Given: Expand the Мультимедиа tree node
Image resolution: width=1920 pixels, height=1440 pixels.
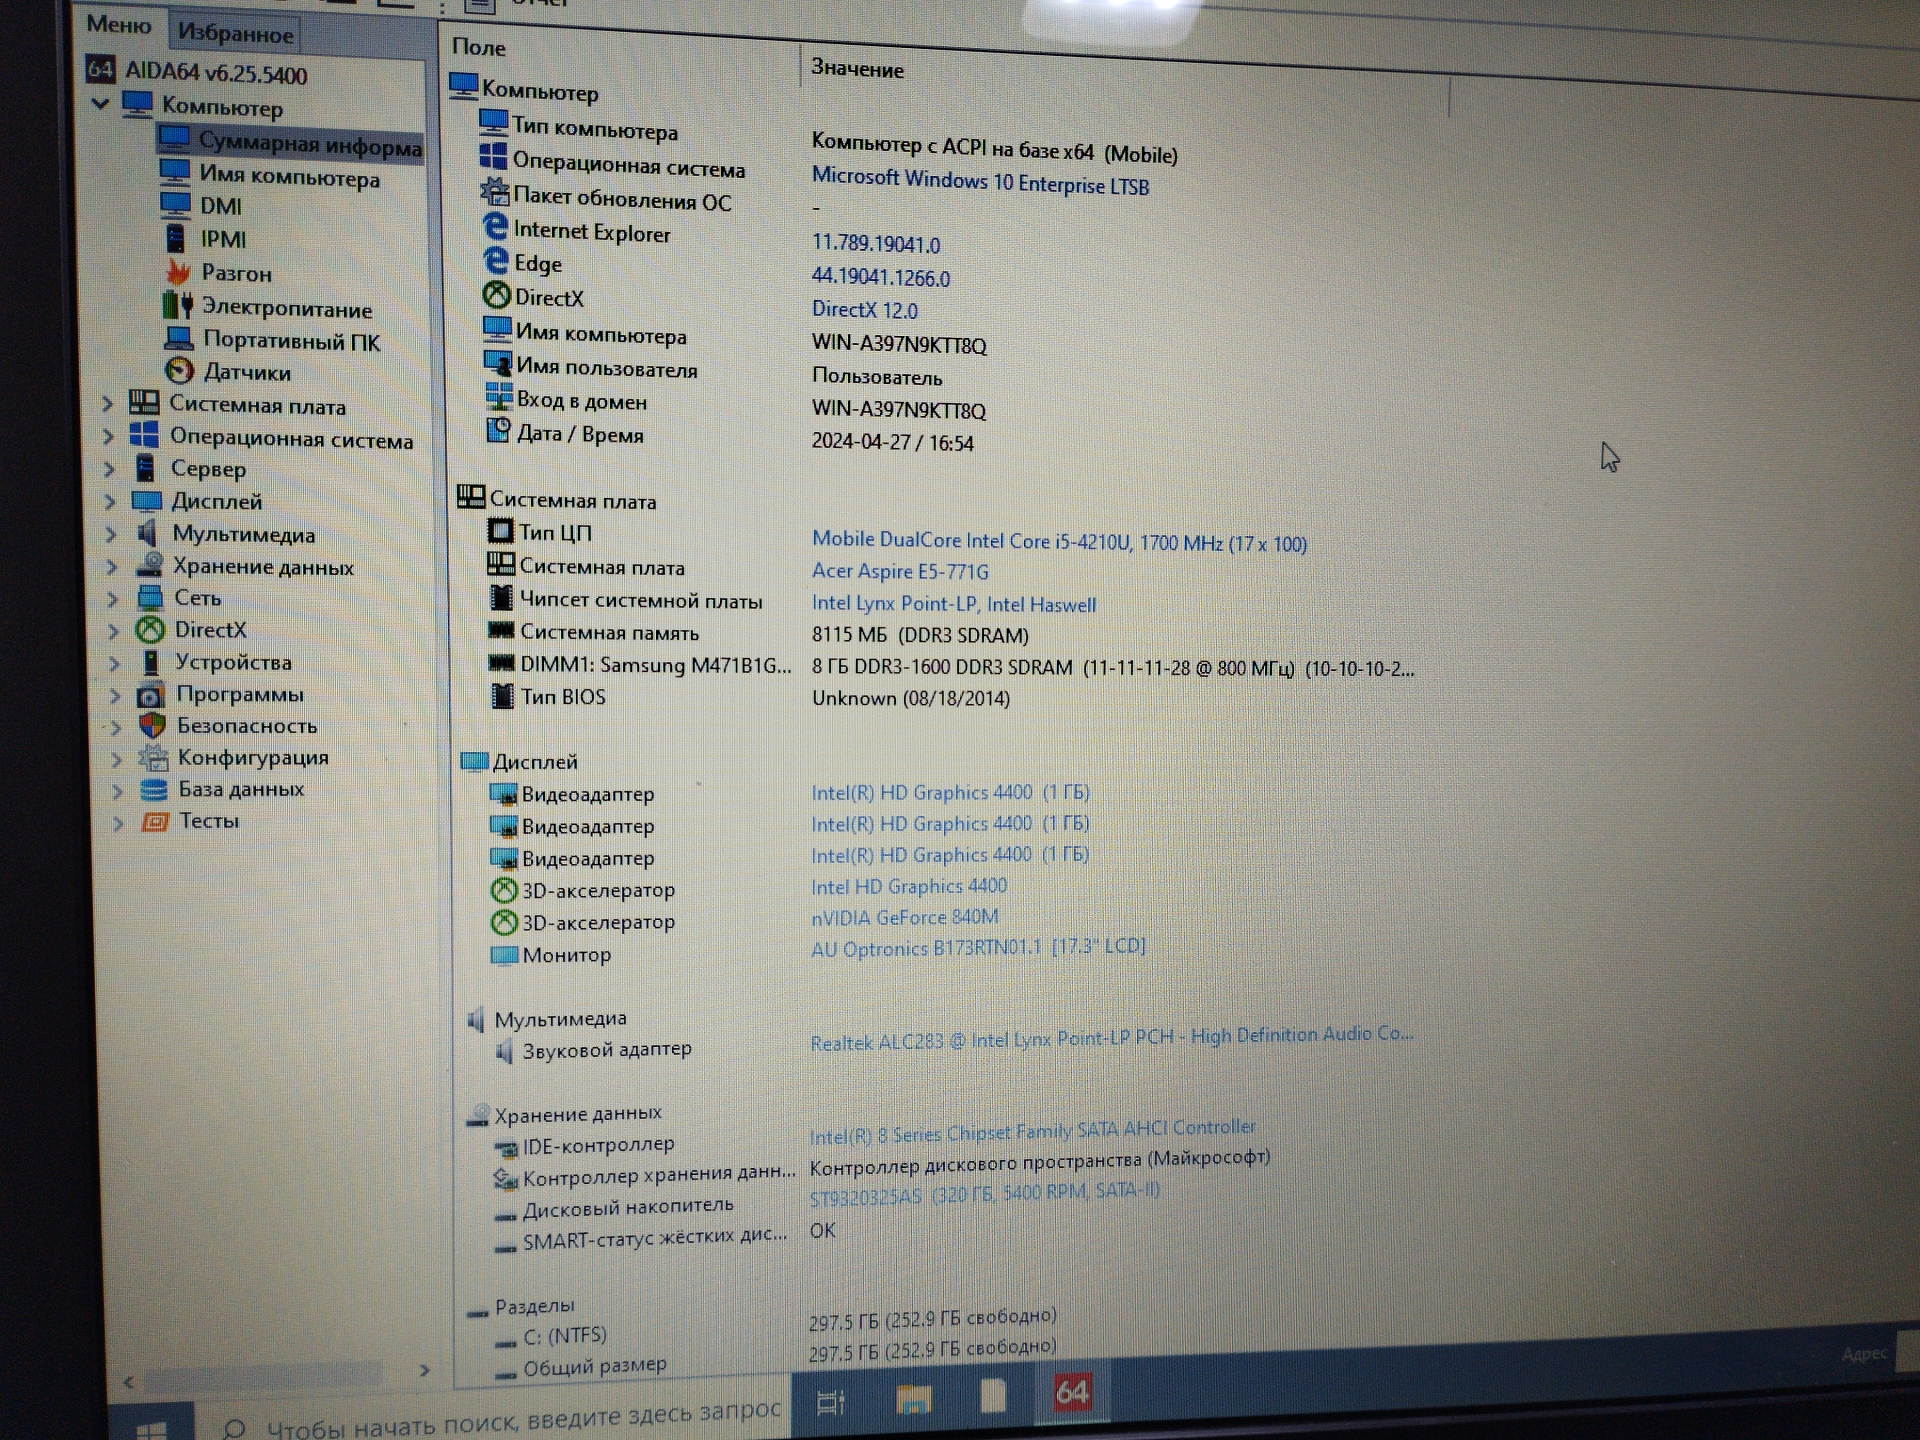Looking at the screenshot, I should (x=111, y=534).
